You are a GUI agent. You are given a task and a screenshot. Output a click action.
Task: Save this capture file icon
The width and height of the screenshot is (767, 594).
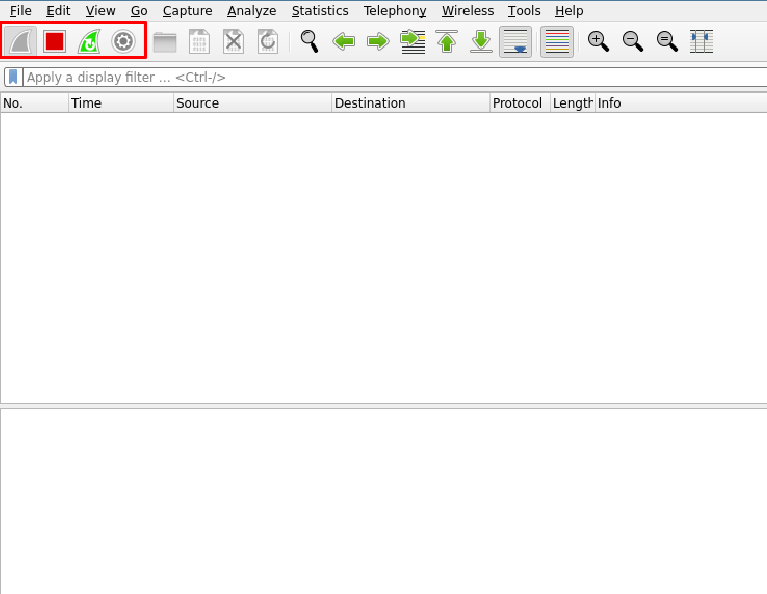[199, 42]
